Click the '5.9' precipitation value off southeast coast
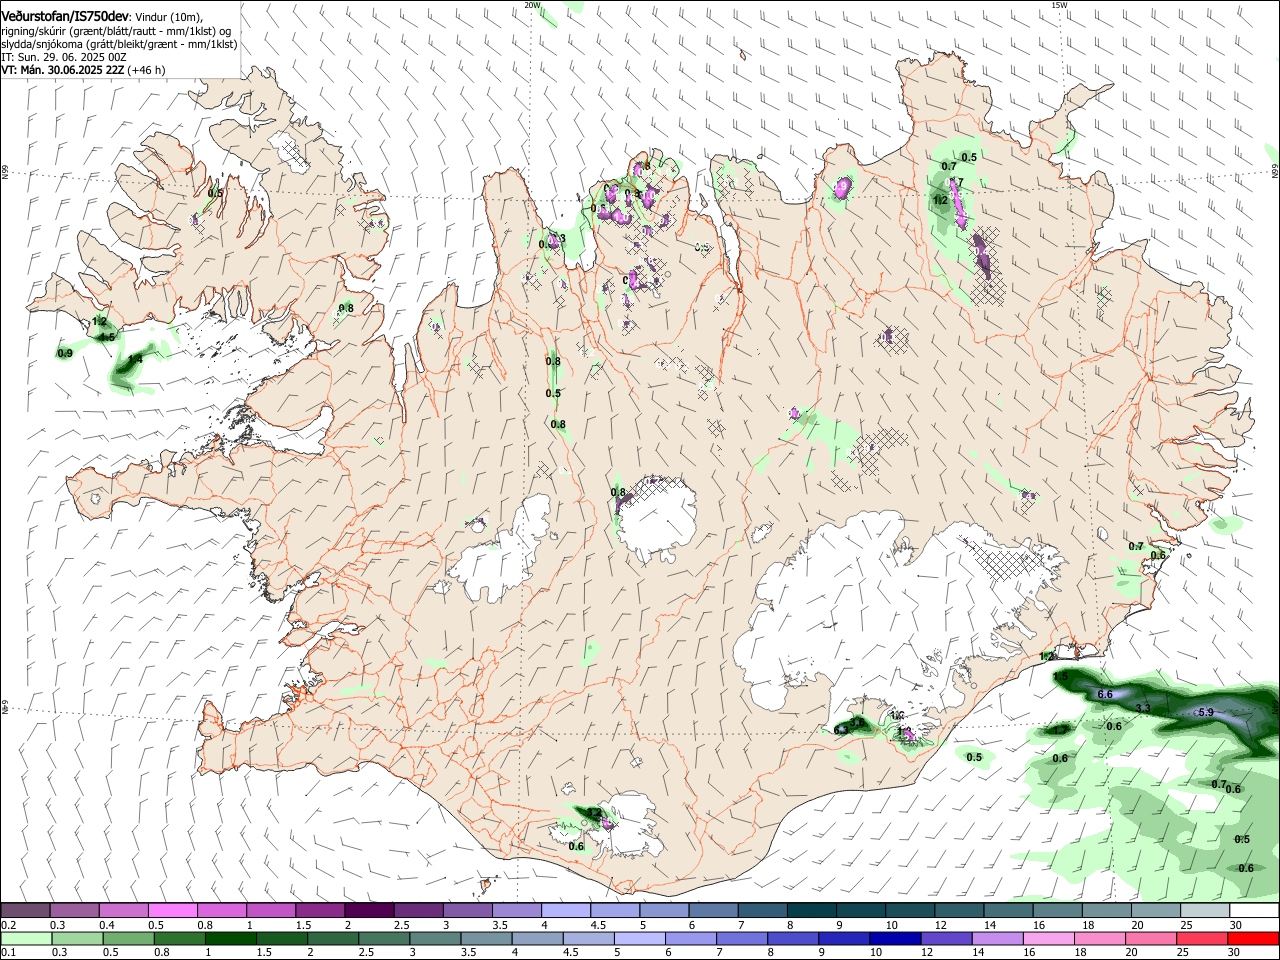This screenshot has width=1280, height=960. (x=1206, y=712)
